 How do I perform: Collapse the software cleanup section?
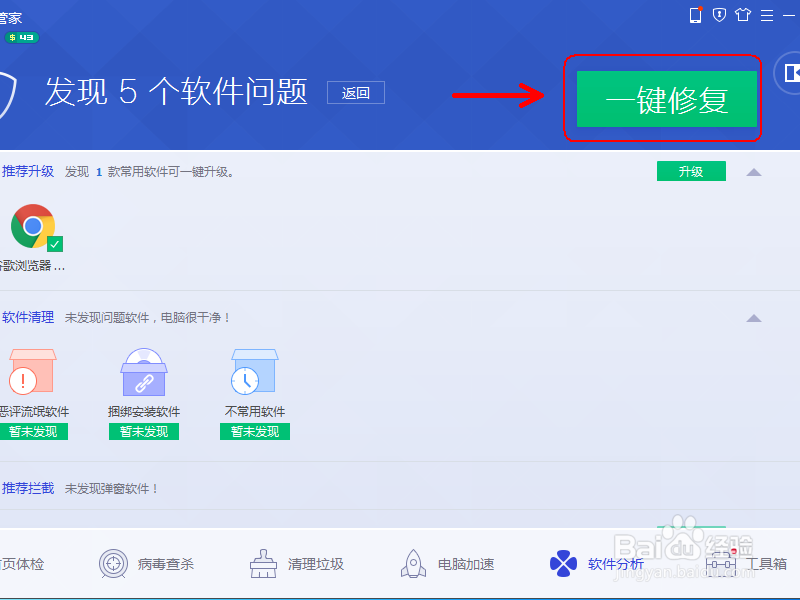(753, 318)
